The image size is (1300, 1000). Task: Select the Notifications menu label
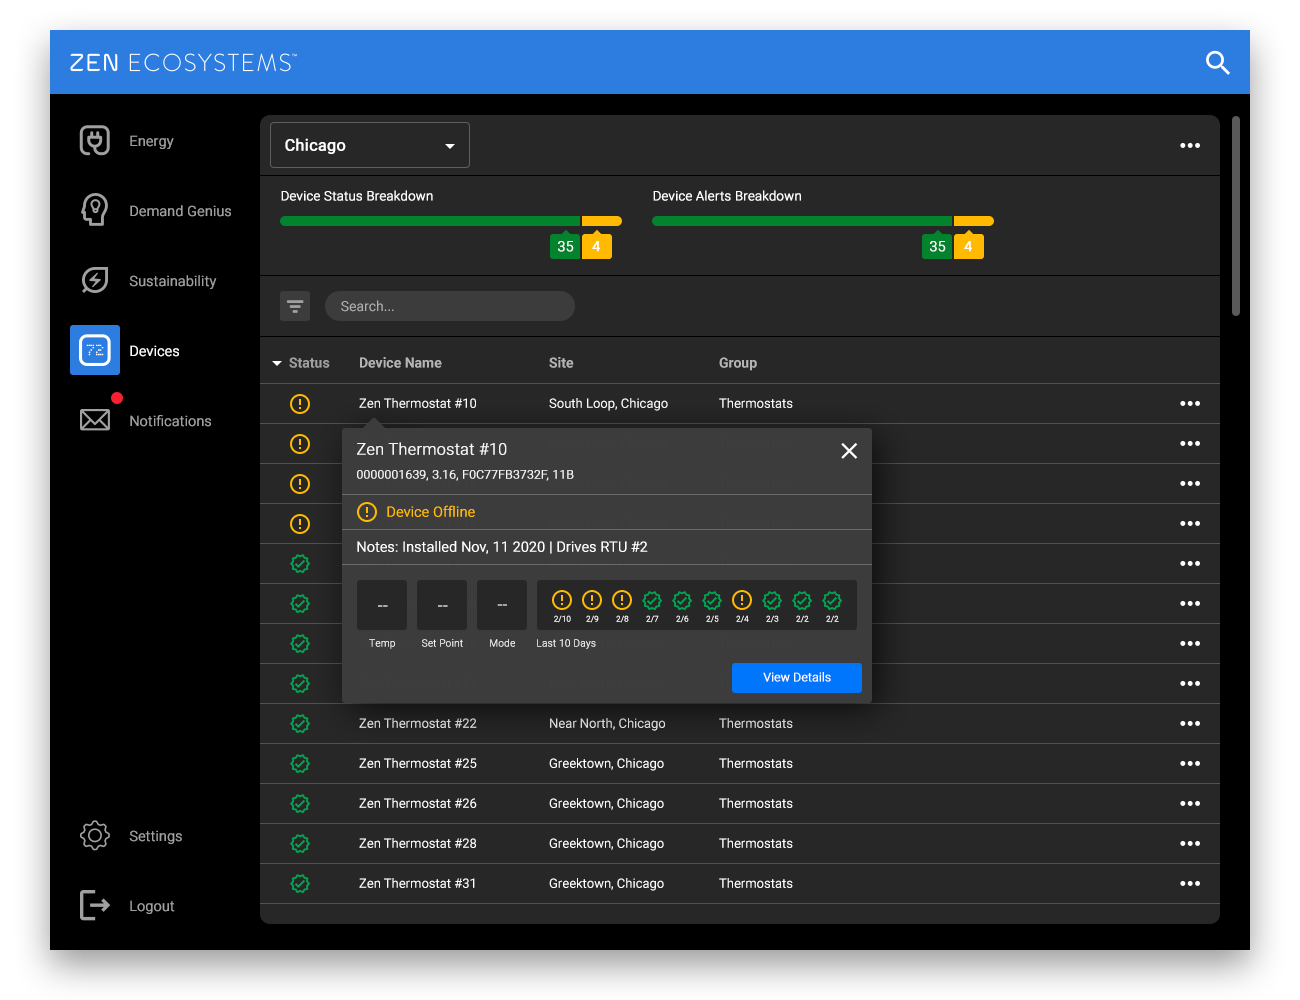coord(170,421)
